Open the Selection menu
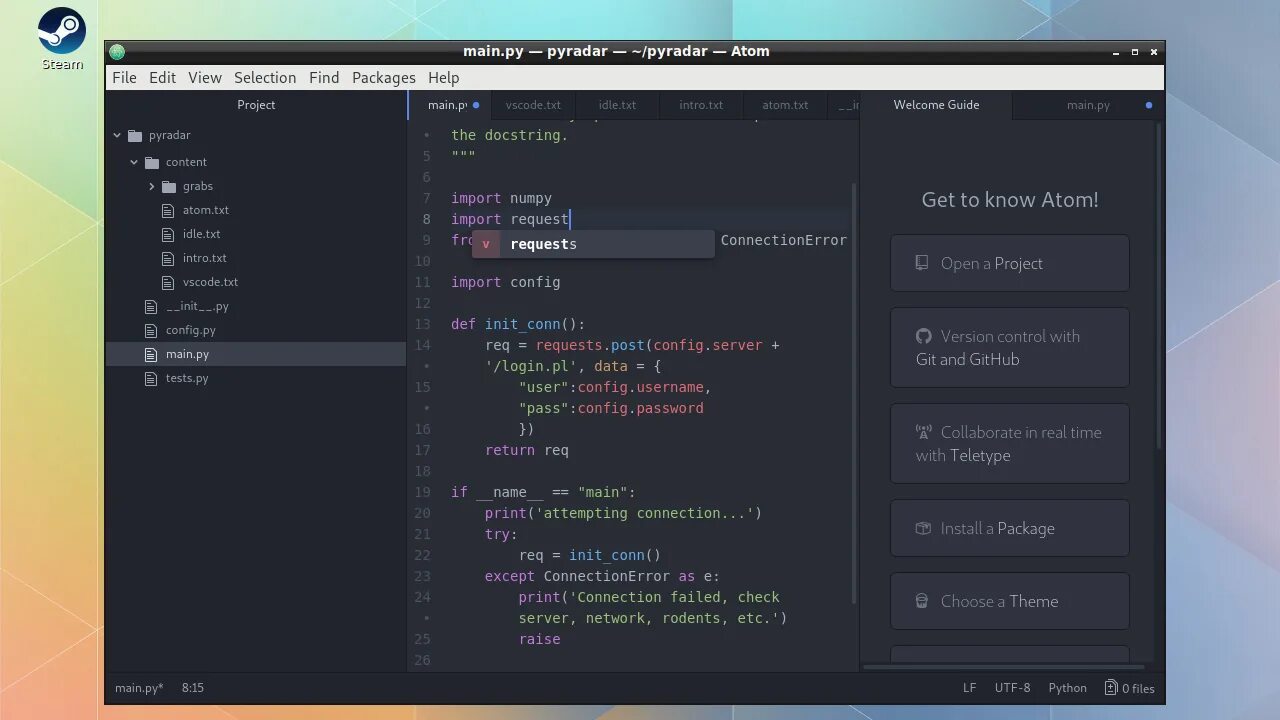 [265, 77]
